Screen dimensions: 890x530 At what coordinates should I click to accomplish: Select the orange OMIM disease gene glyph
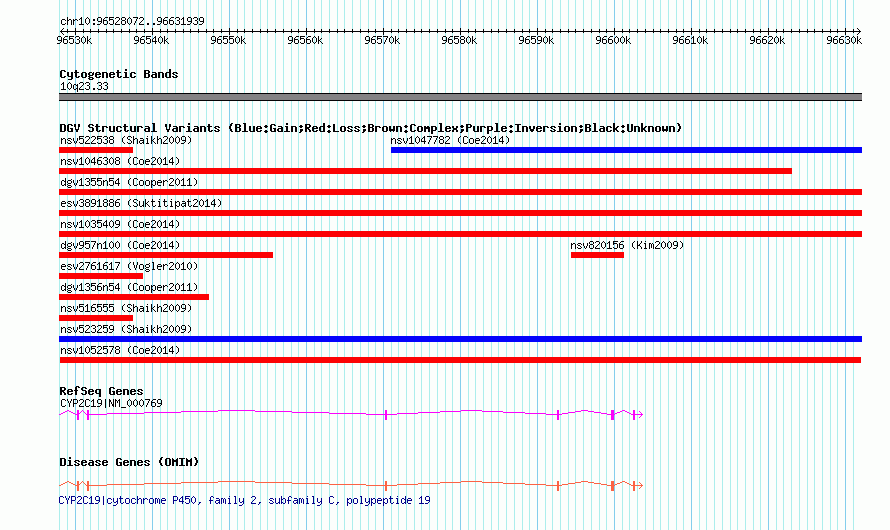coord(351,485)
